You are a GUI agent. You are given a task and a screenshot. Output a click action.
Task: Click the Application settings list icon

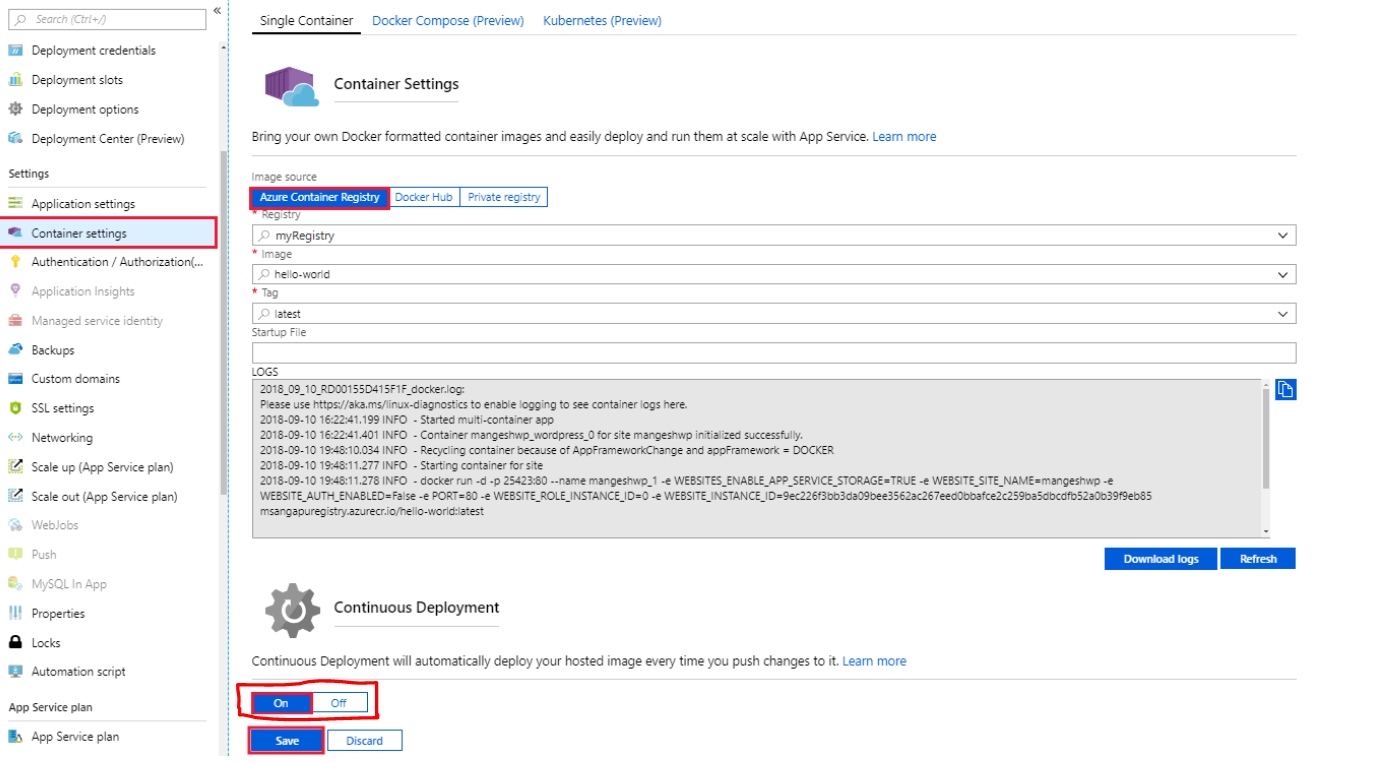(x=15, y=204)
